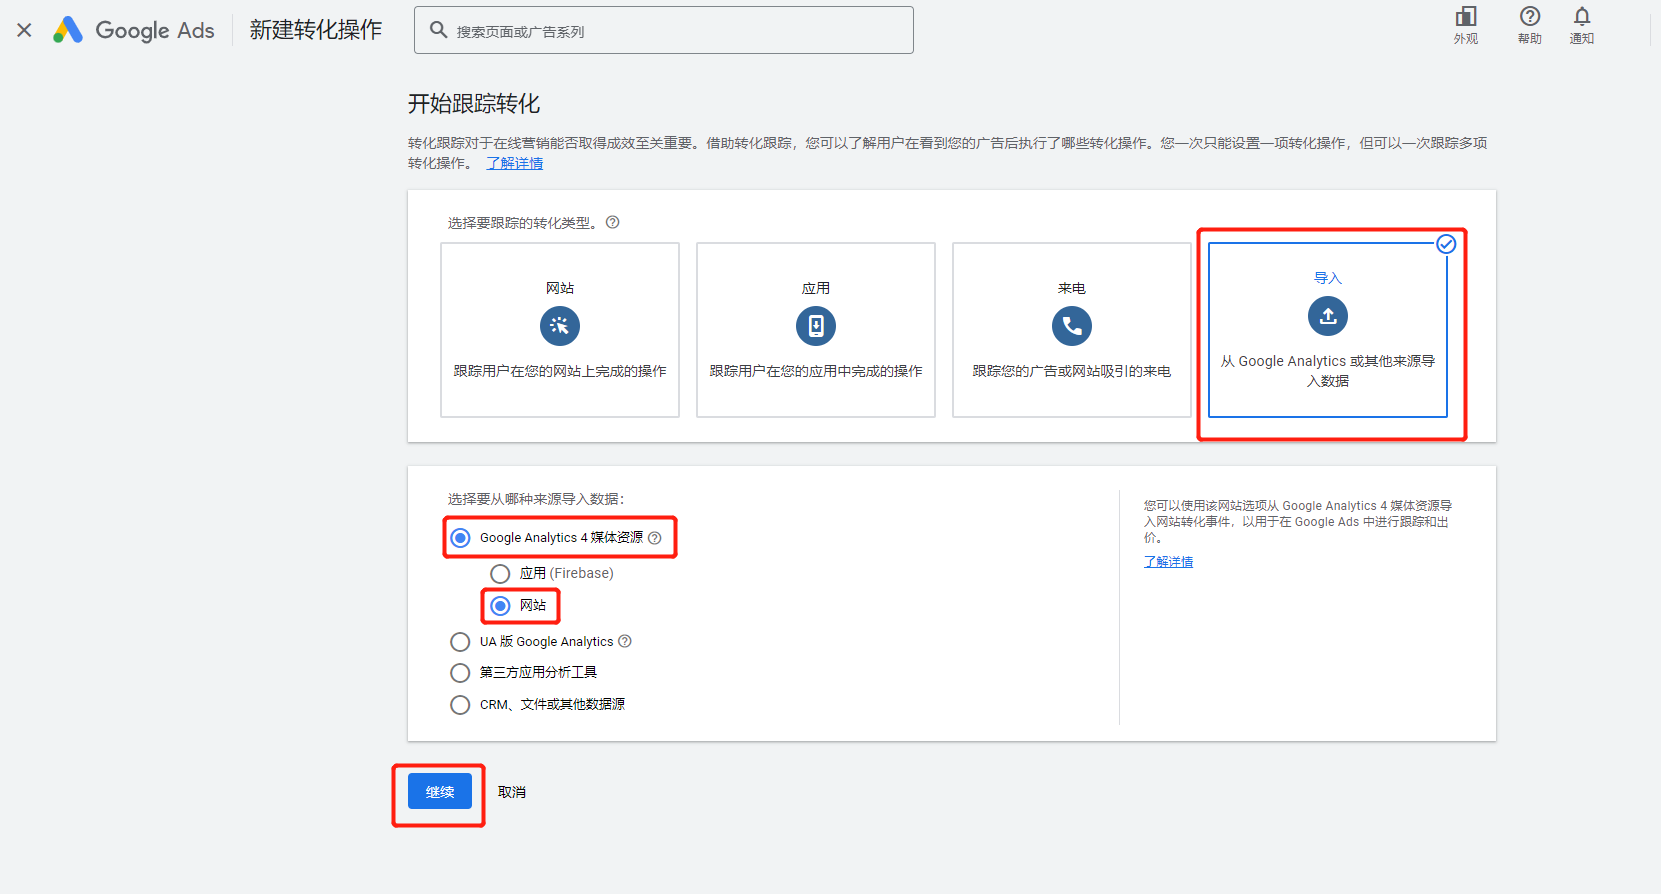Click the phone download icon in 应用 card
The height and width of the screenshot is (894, 1661).
click(816, 326)
